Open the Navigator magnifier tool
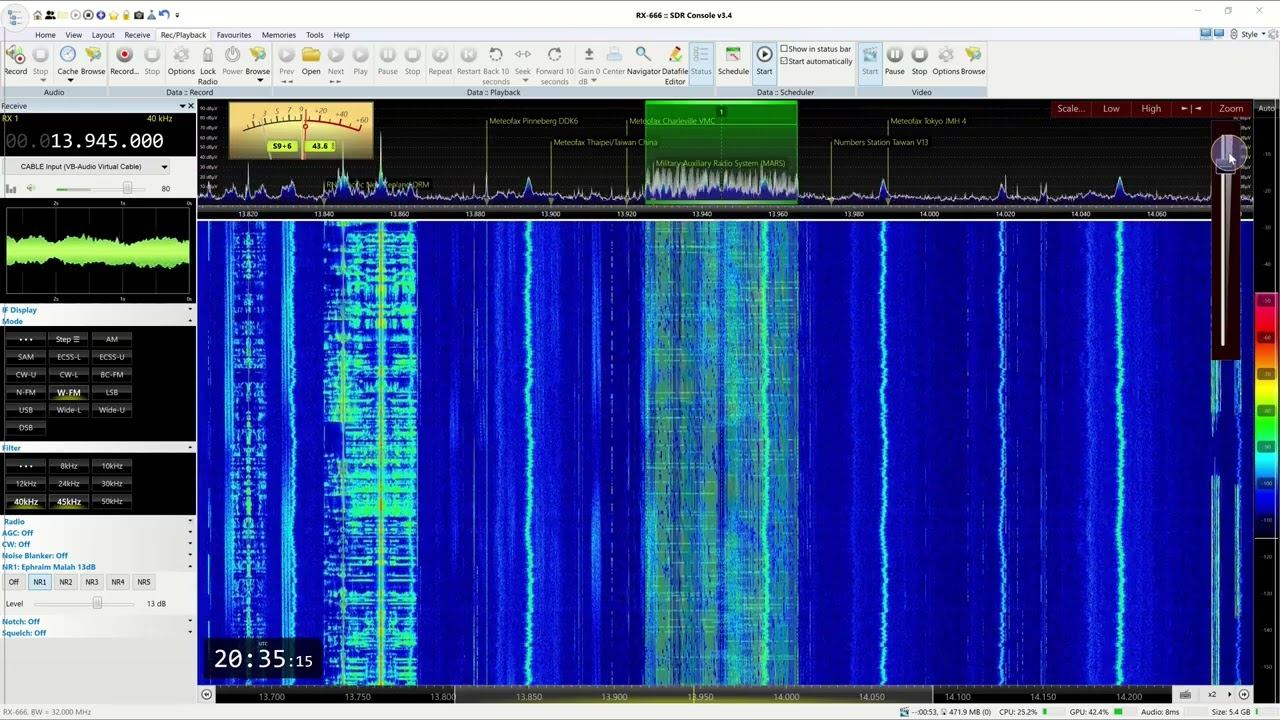This screenshot has height=720, width=1280. click(643, 60)
